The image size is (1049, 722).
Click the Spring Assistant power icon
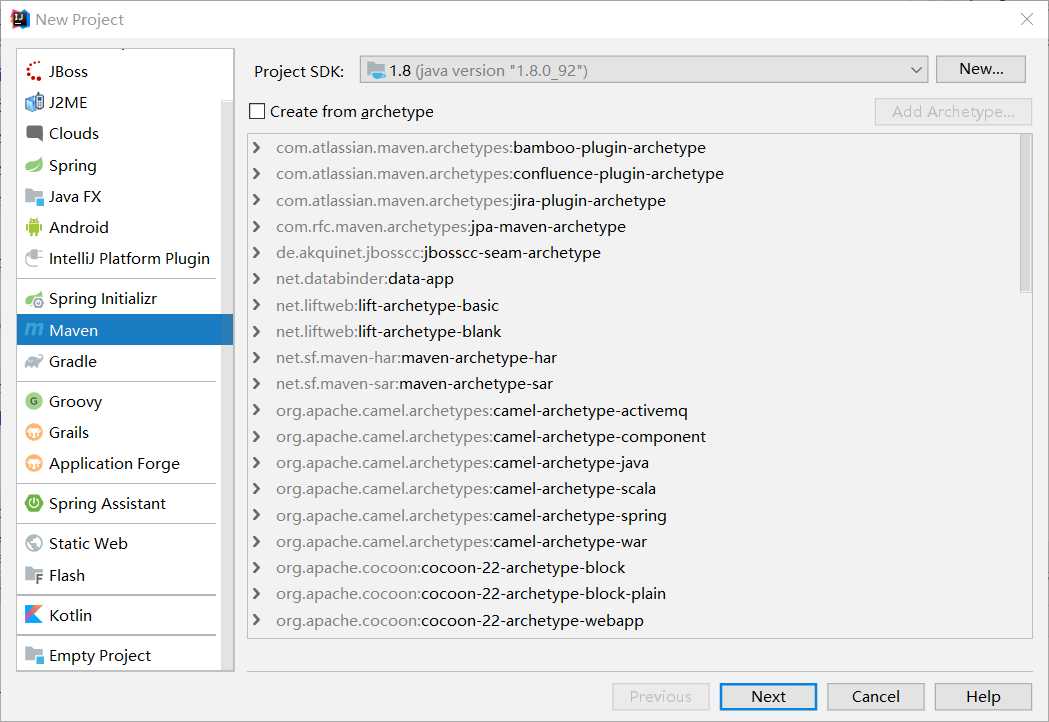[x=33, y=503]
